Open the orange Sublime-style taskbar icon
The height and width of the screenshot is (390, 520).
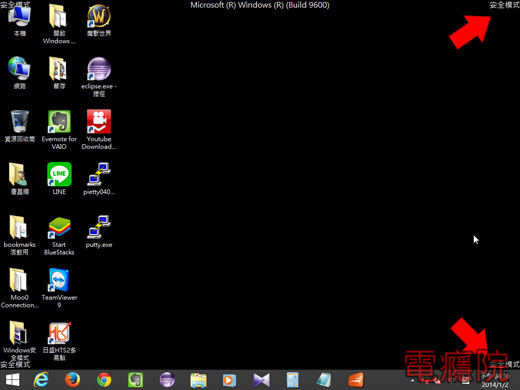click(x=356, y=380)
